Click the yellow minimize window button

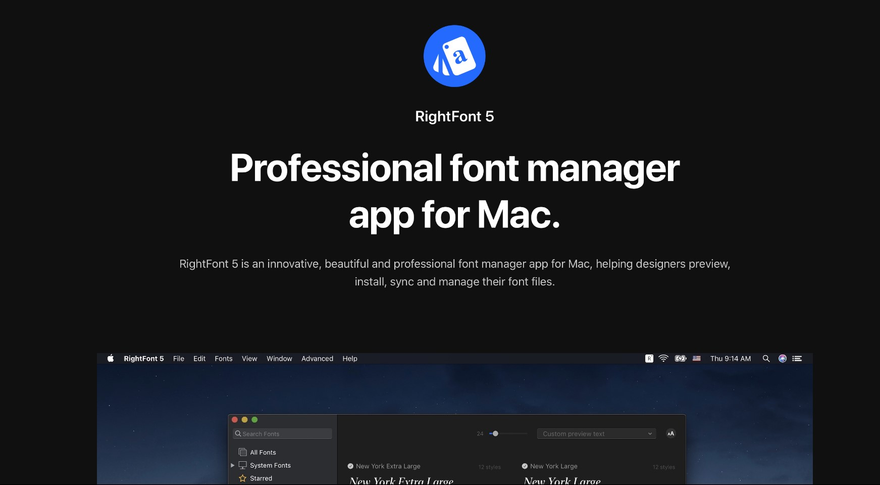(x=244, y=419)
